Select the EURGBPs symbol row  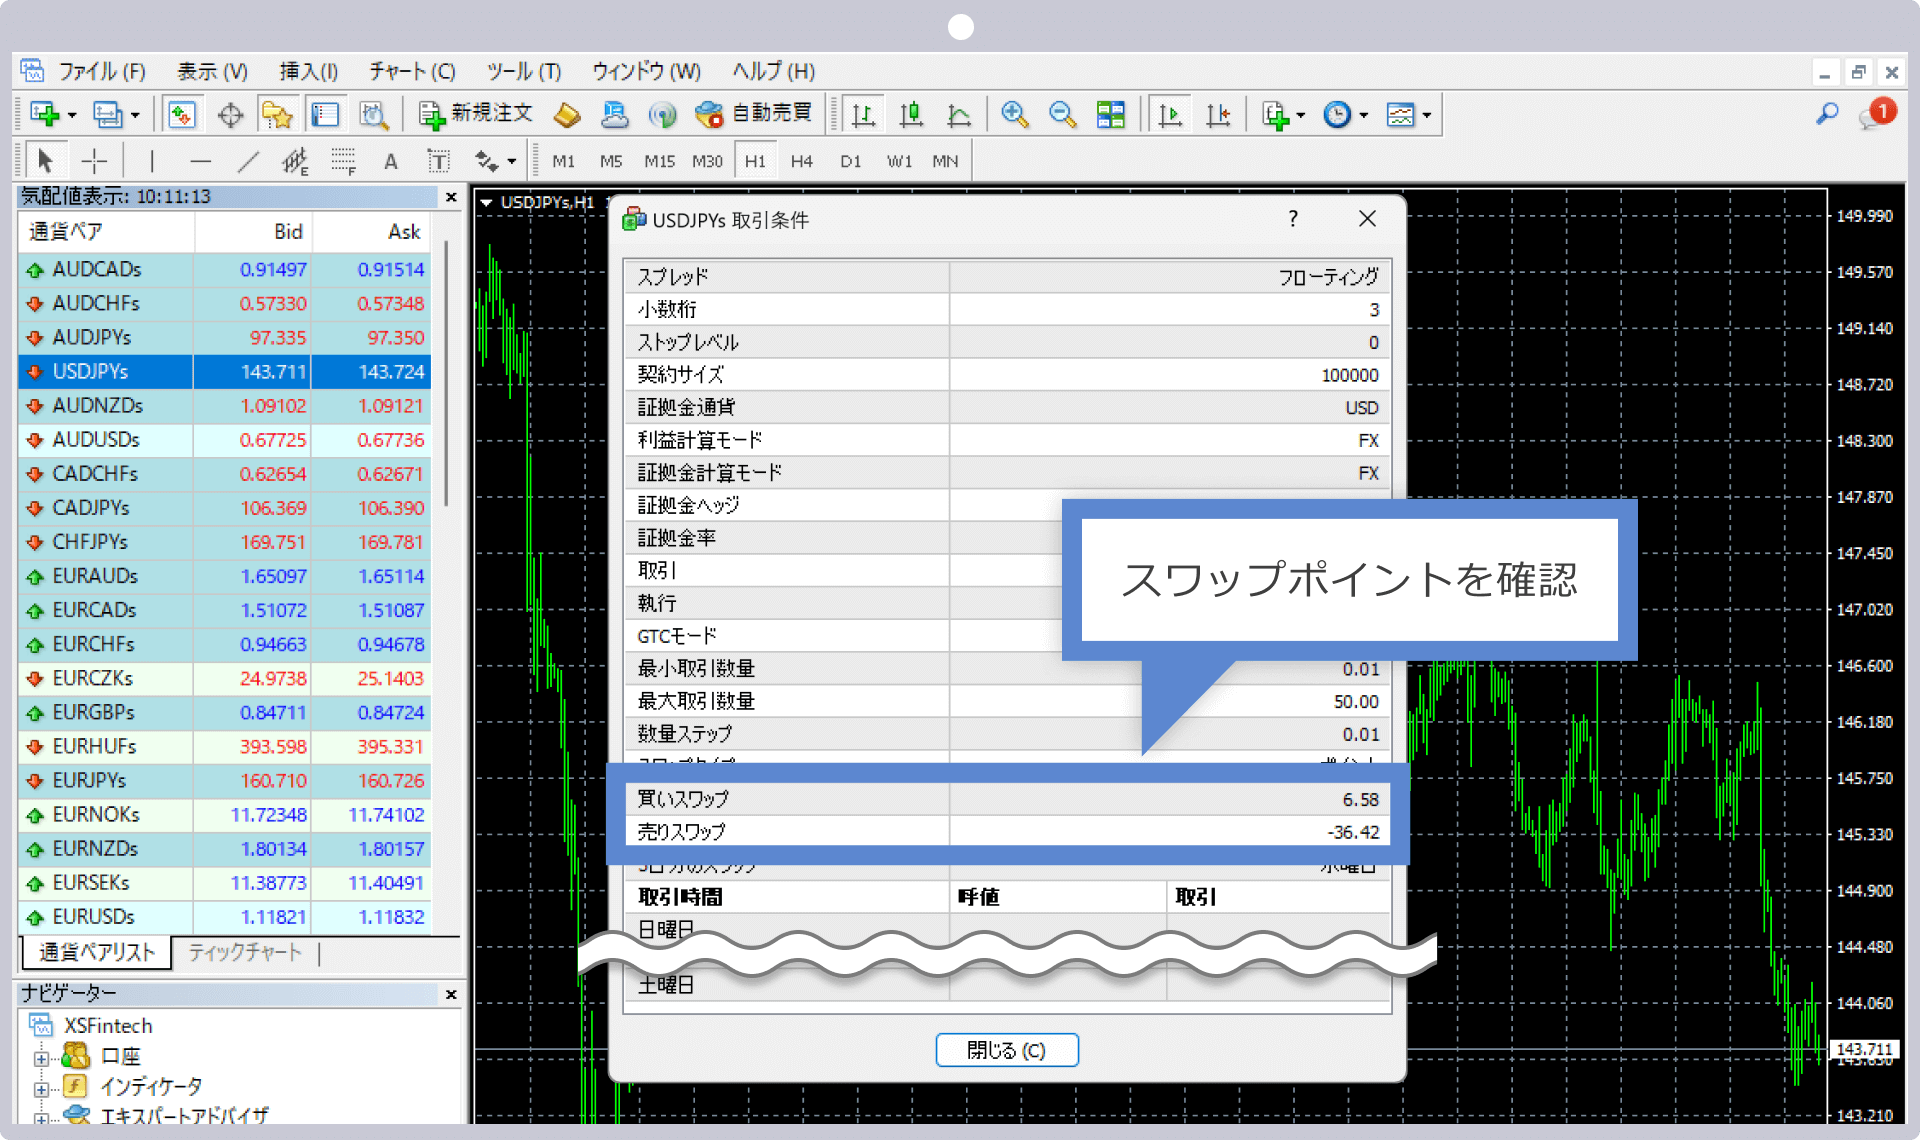(225, 712)
